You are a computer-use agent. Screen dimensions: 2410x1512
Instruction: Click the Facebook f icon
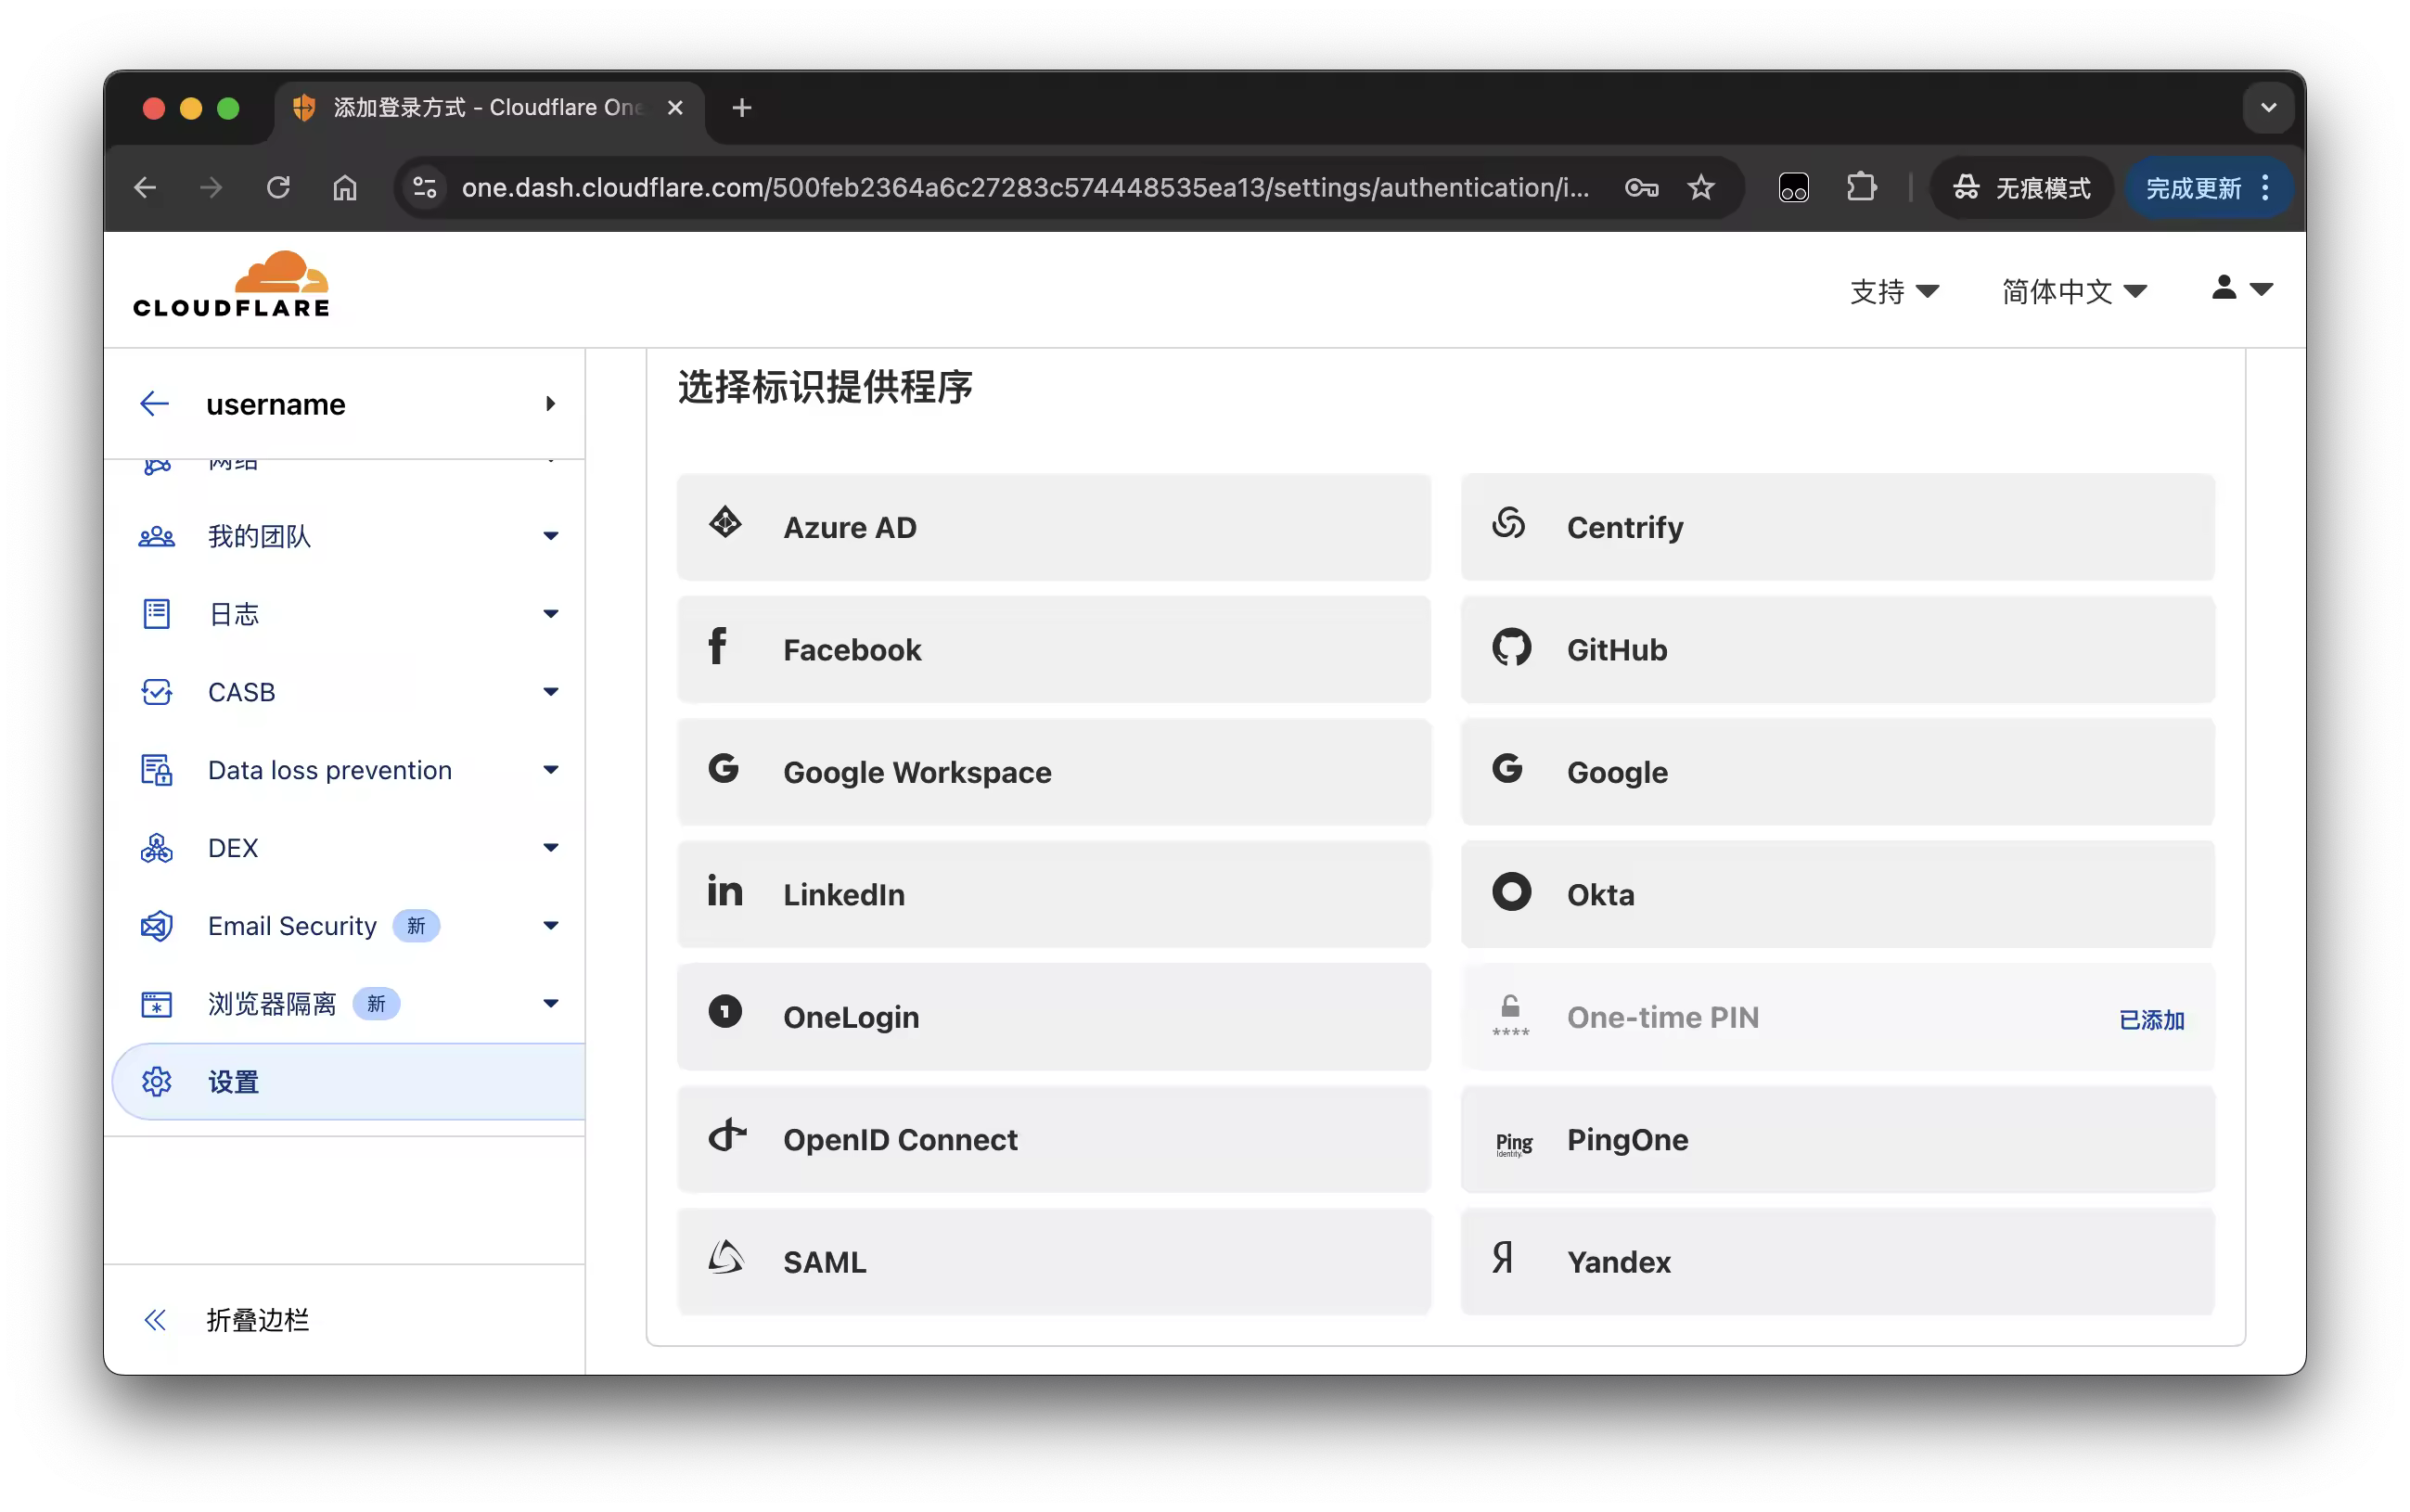coord(717,646)
